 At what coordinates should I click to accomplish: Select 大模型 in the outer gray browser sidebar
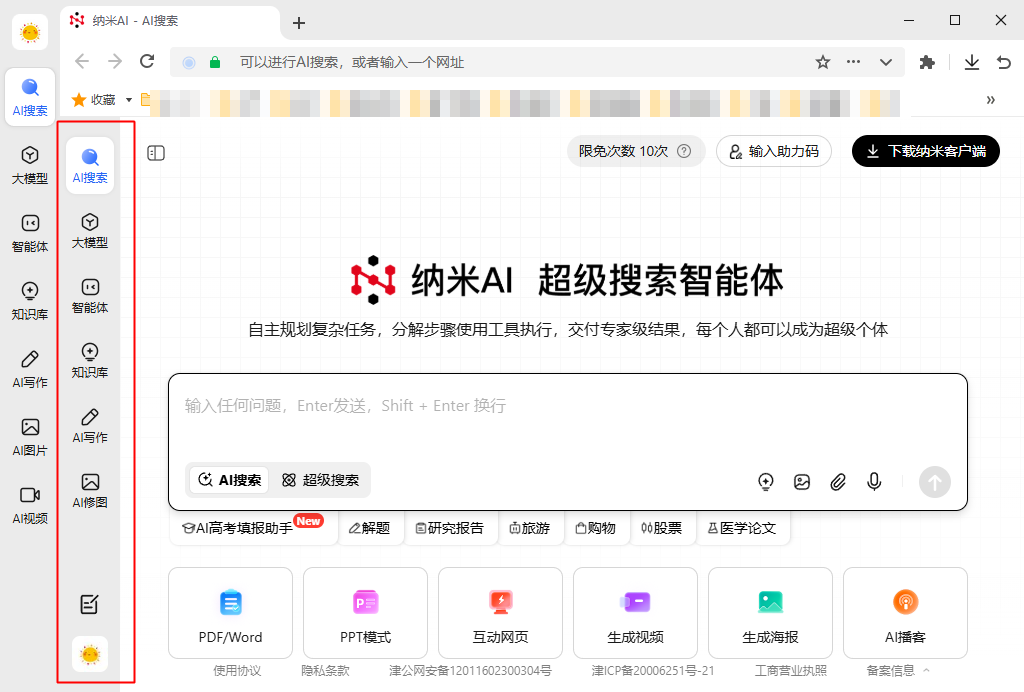[30, 165]
